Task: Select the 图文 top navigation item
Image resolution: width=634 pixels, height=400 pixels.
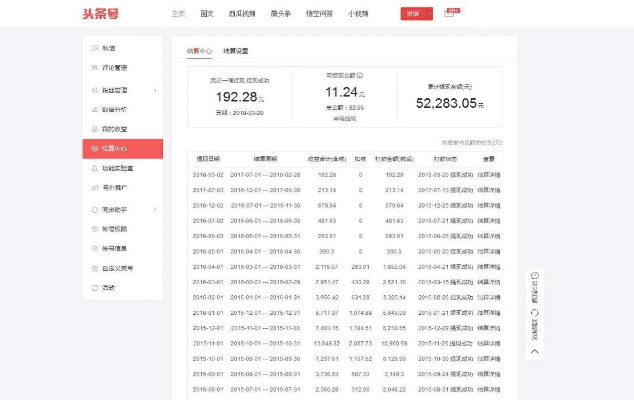Action: (207, 14)
